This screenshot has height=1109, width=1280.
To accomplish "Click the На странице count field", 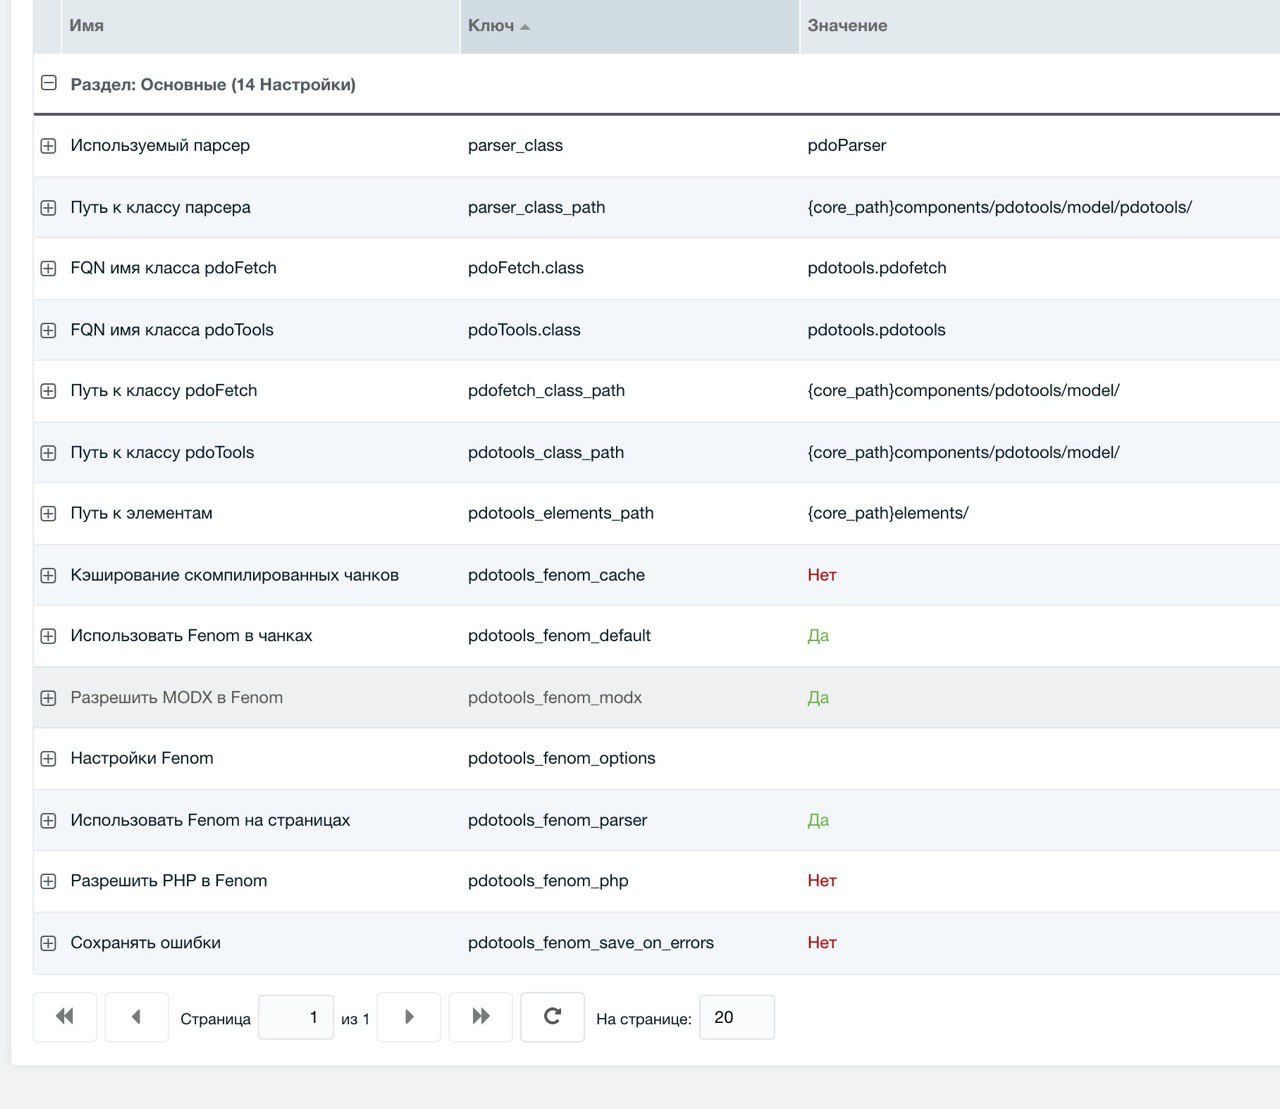I will click(737, 1017).
